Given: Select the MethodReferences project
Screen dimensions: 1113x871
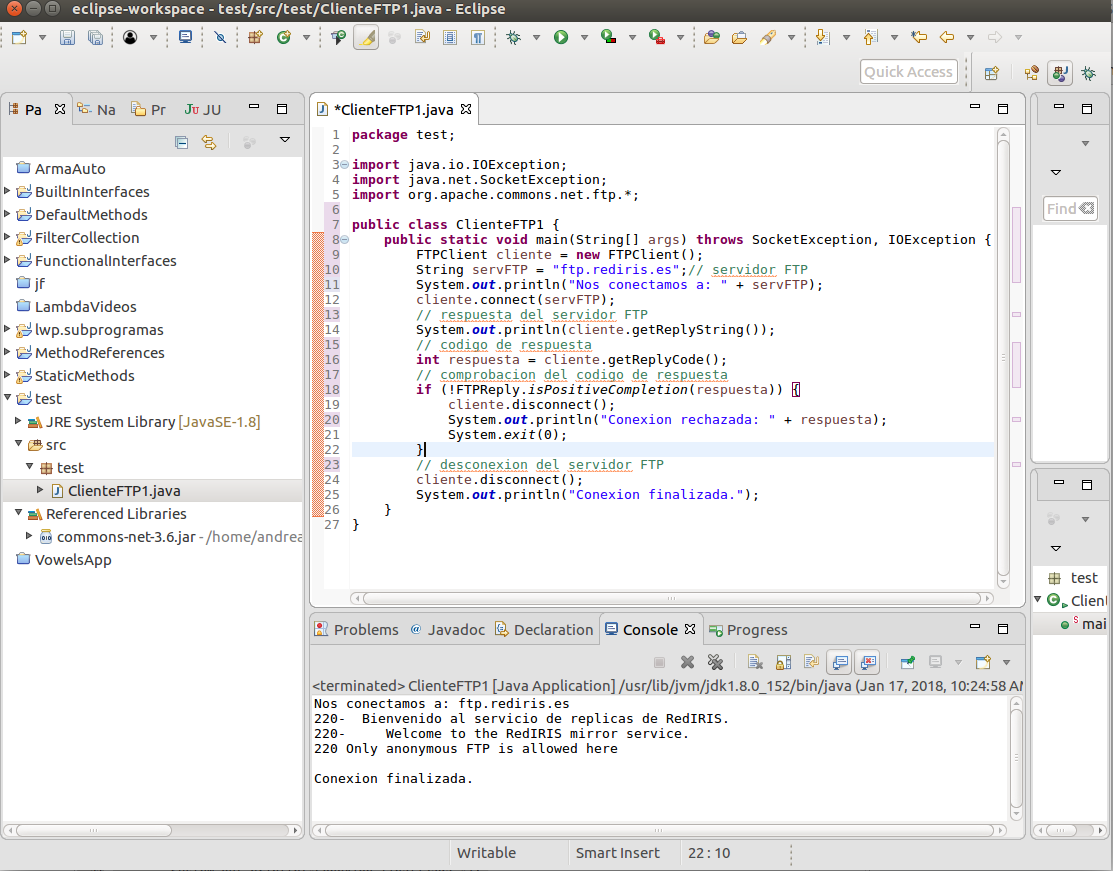Looking at the screenshot, I should tap(99, 352).
